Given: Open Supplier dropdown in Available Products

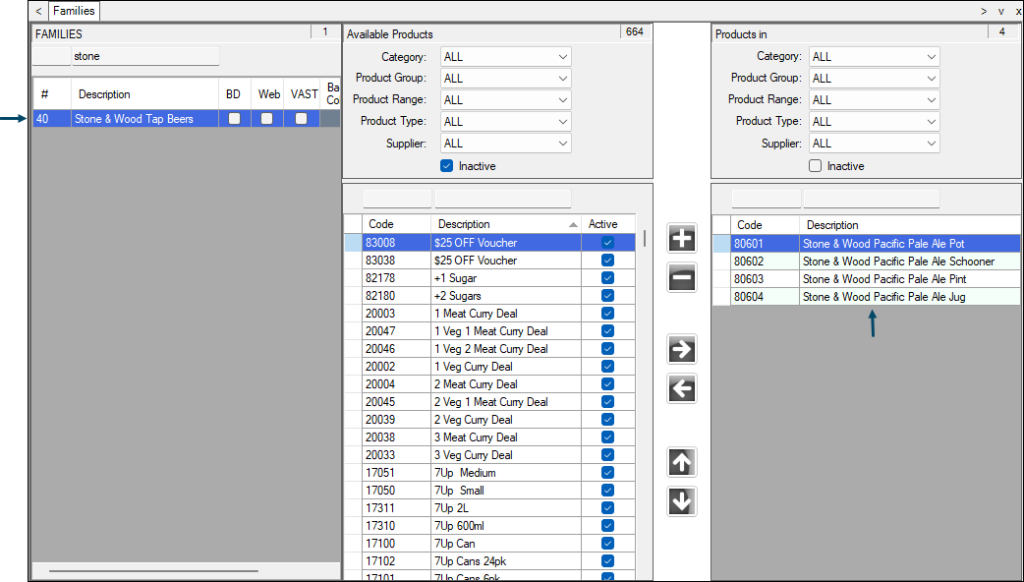Looking at the screenshot, I should coord(506,143).
